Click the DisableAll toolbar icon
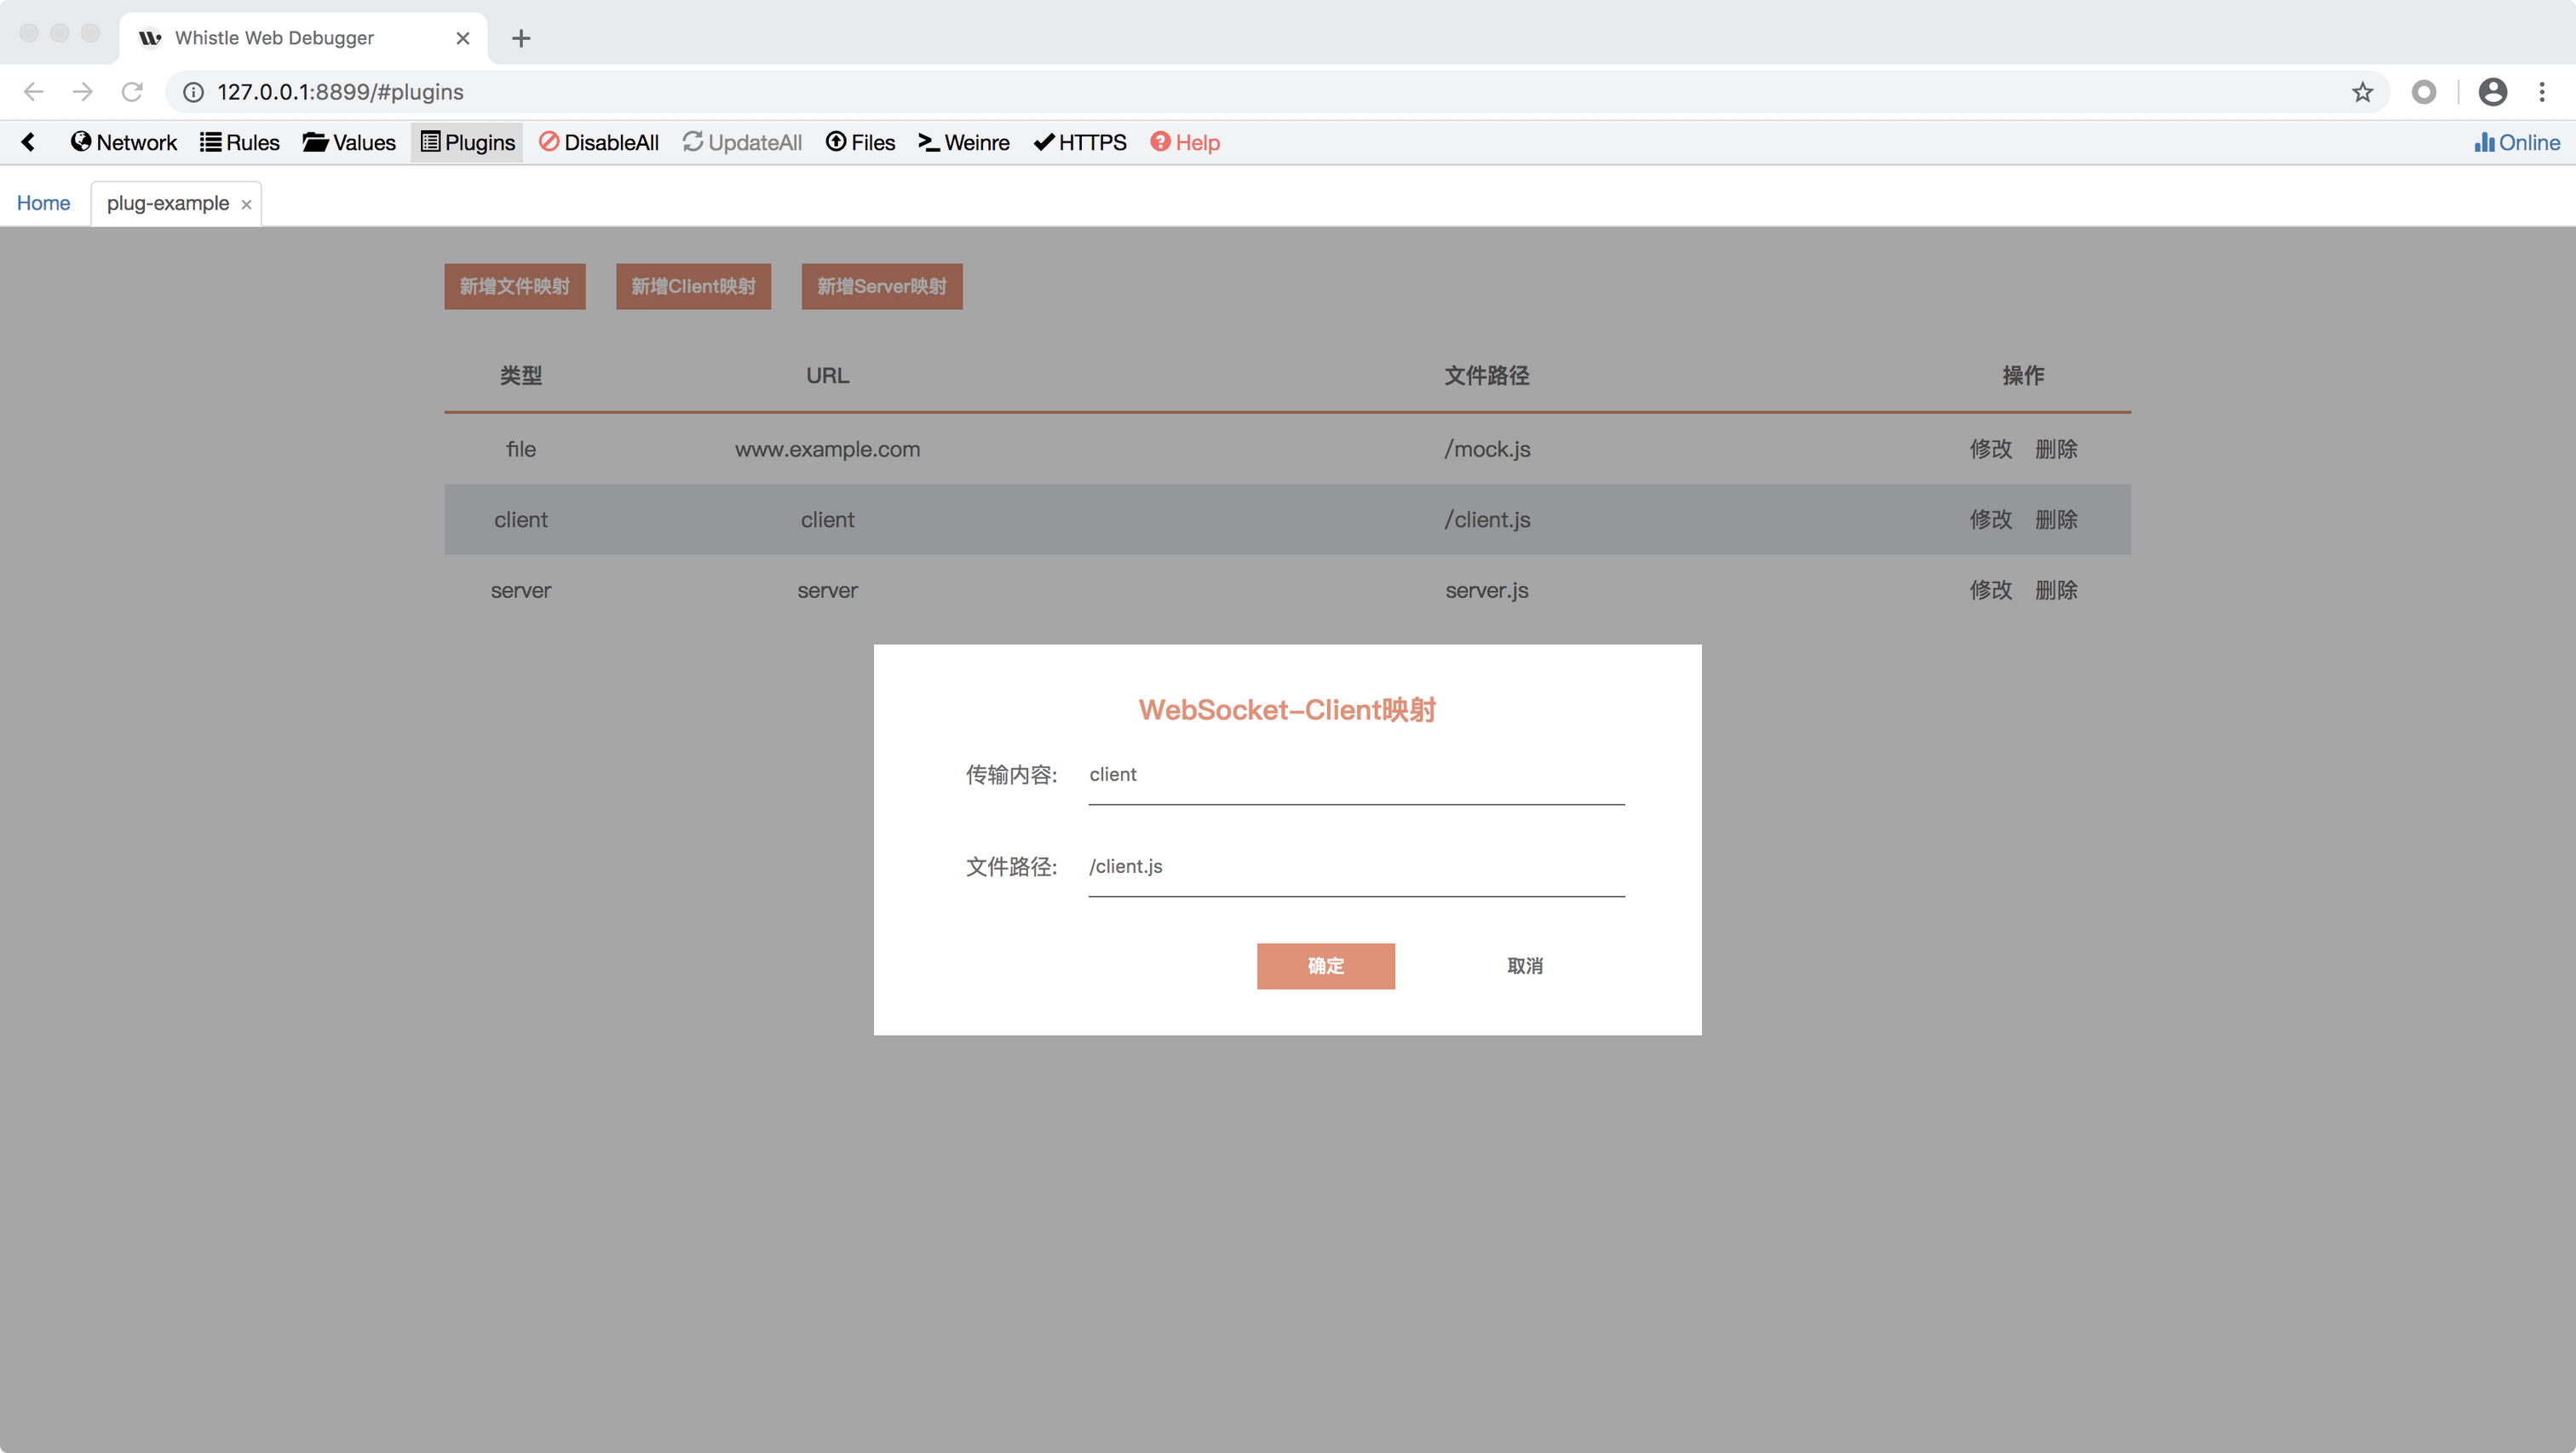The height and width of the screenshot is (1453, 2576). (x=549, y=142)
